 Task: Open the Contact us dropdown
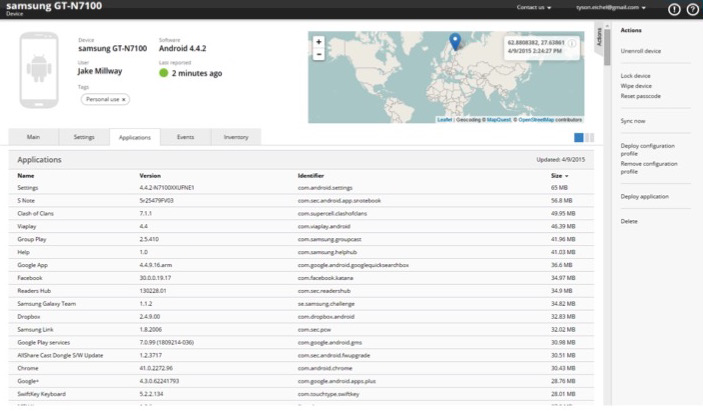point(534,7)
